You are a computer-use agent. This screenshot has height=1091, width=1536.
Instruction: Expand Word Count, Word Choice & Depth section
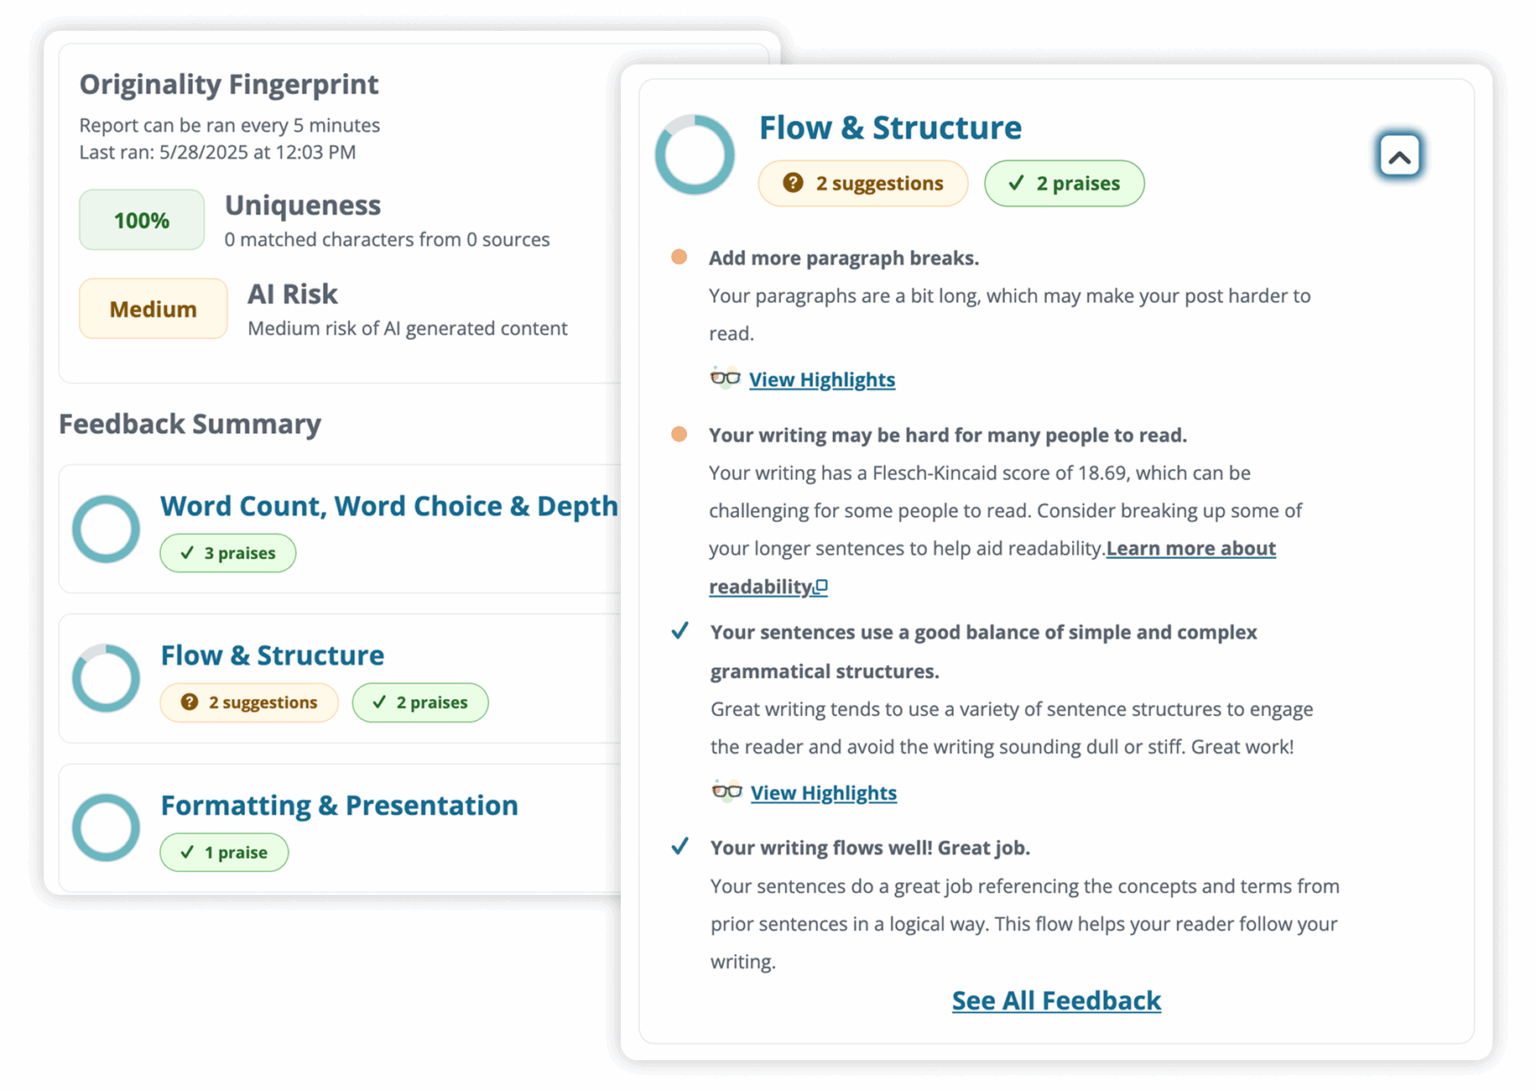pyautogui.click(x=389, y=506)
